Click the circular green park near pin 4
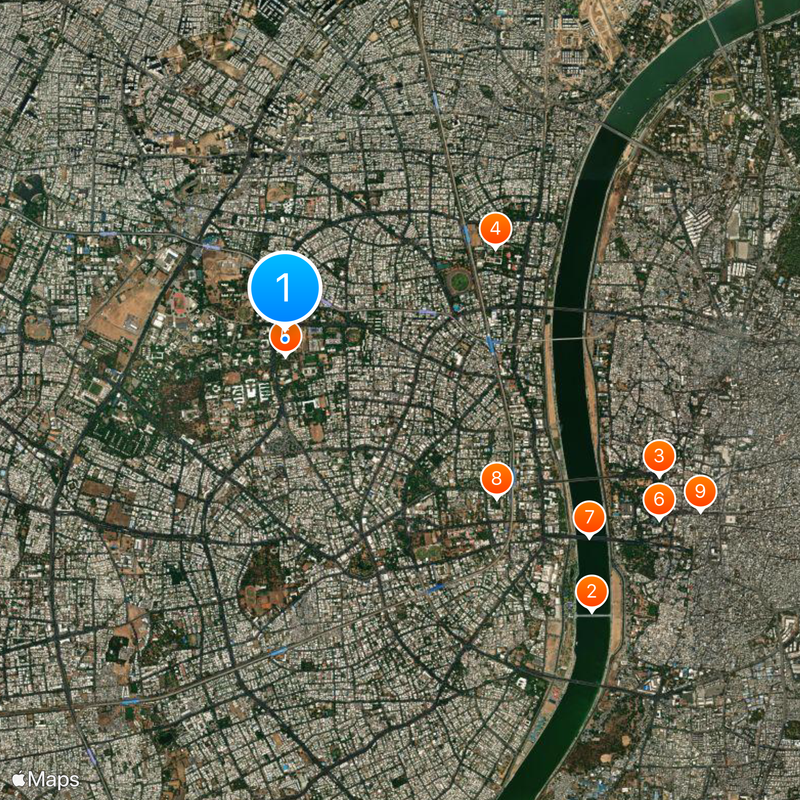Viewport: 800px width, 800px height. tap(459, 280)
